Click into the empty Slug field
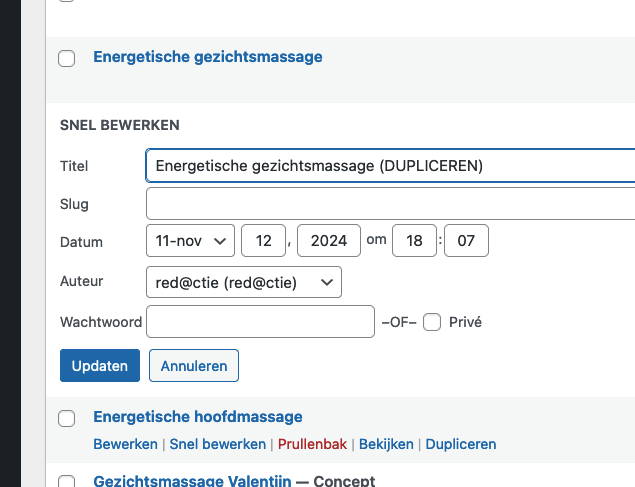Screen dimensions: 635x487 tap(390, 204)
